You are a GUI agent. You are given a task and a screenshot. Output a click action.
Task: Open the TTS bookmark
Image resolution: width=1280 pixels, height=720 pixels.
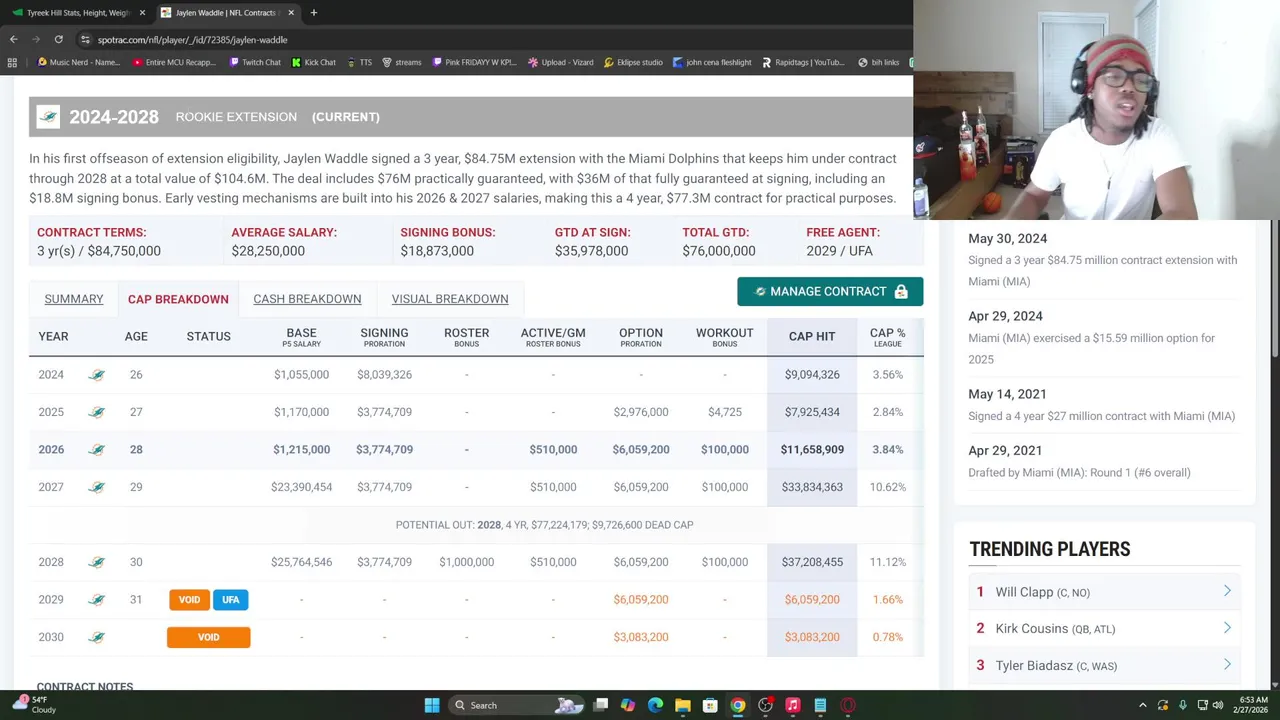(359, 62)
